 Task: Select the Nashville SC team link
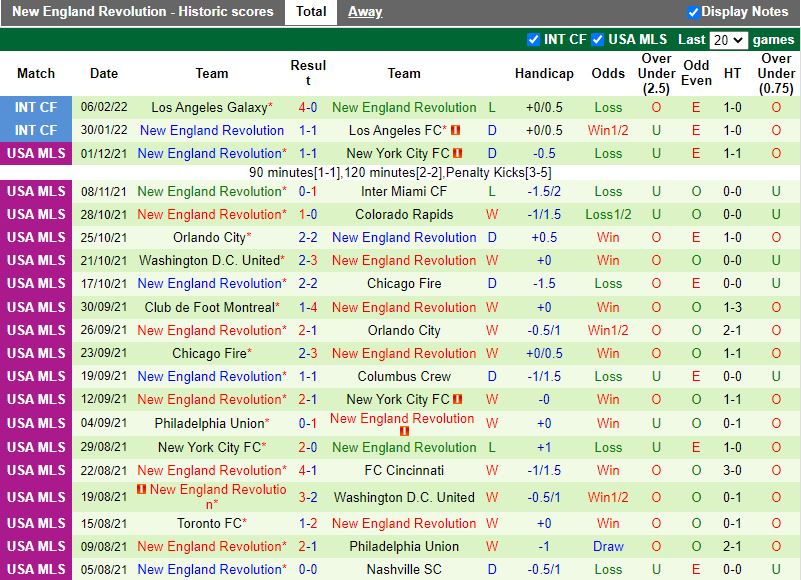tap(404, 569)
